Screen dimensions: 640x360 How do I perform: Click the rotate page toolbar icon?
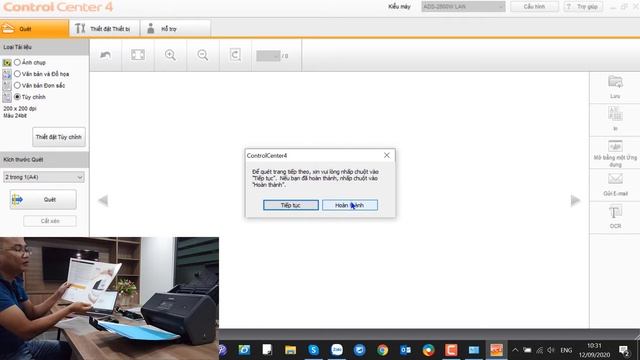pos(235,55)
